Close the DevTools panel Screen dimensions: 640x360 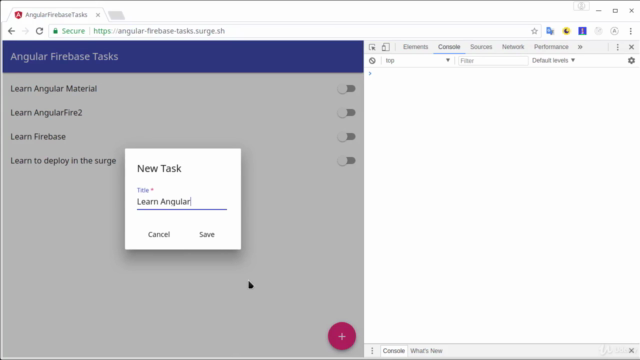[631, 47]
